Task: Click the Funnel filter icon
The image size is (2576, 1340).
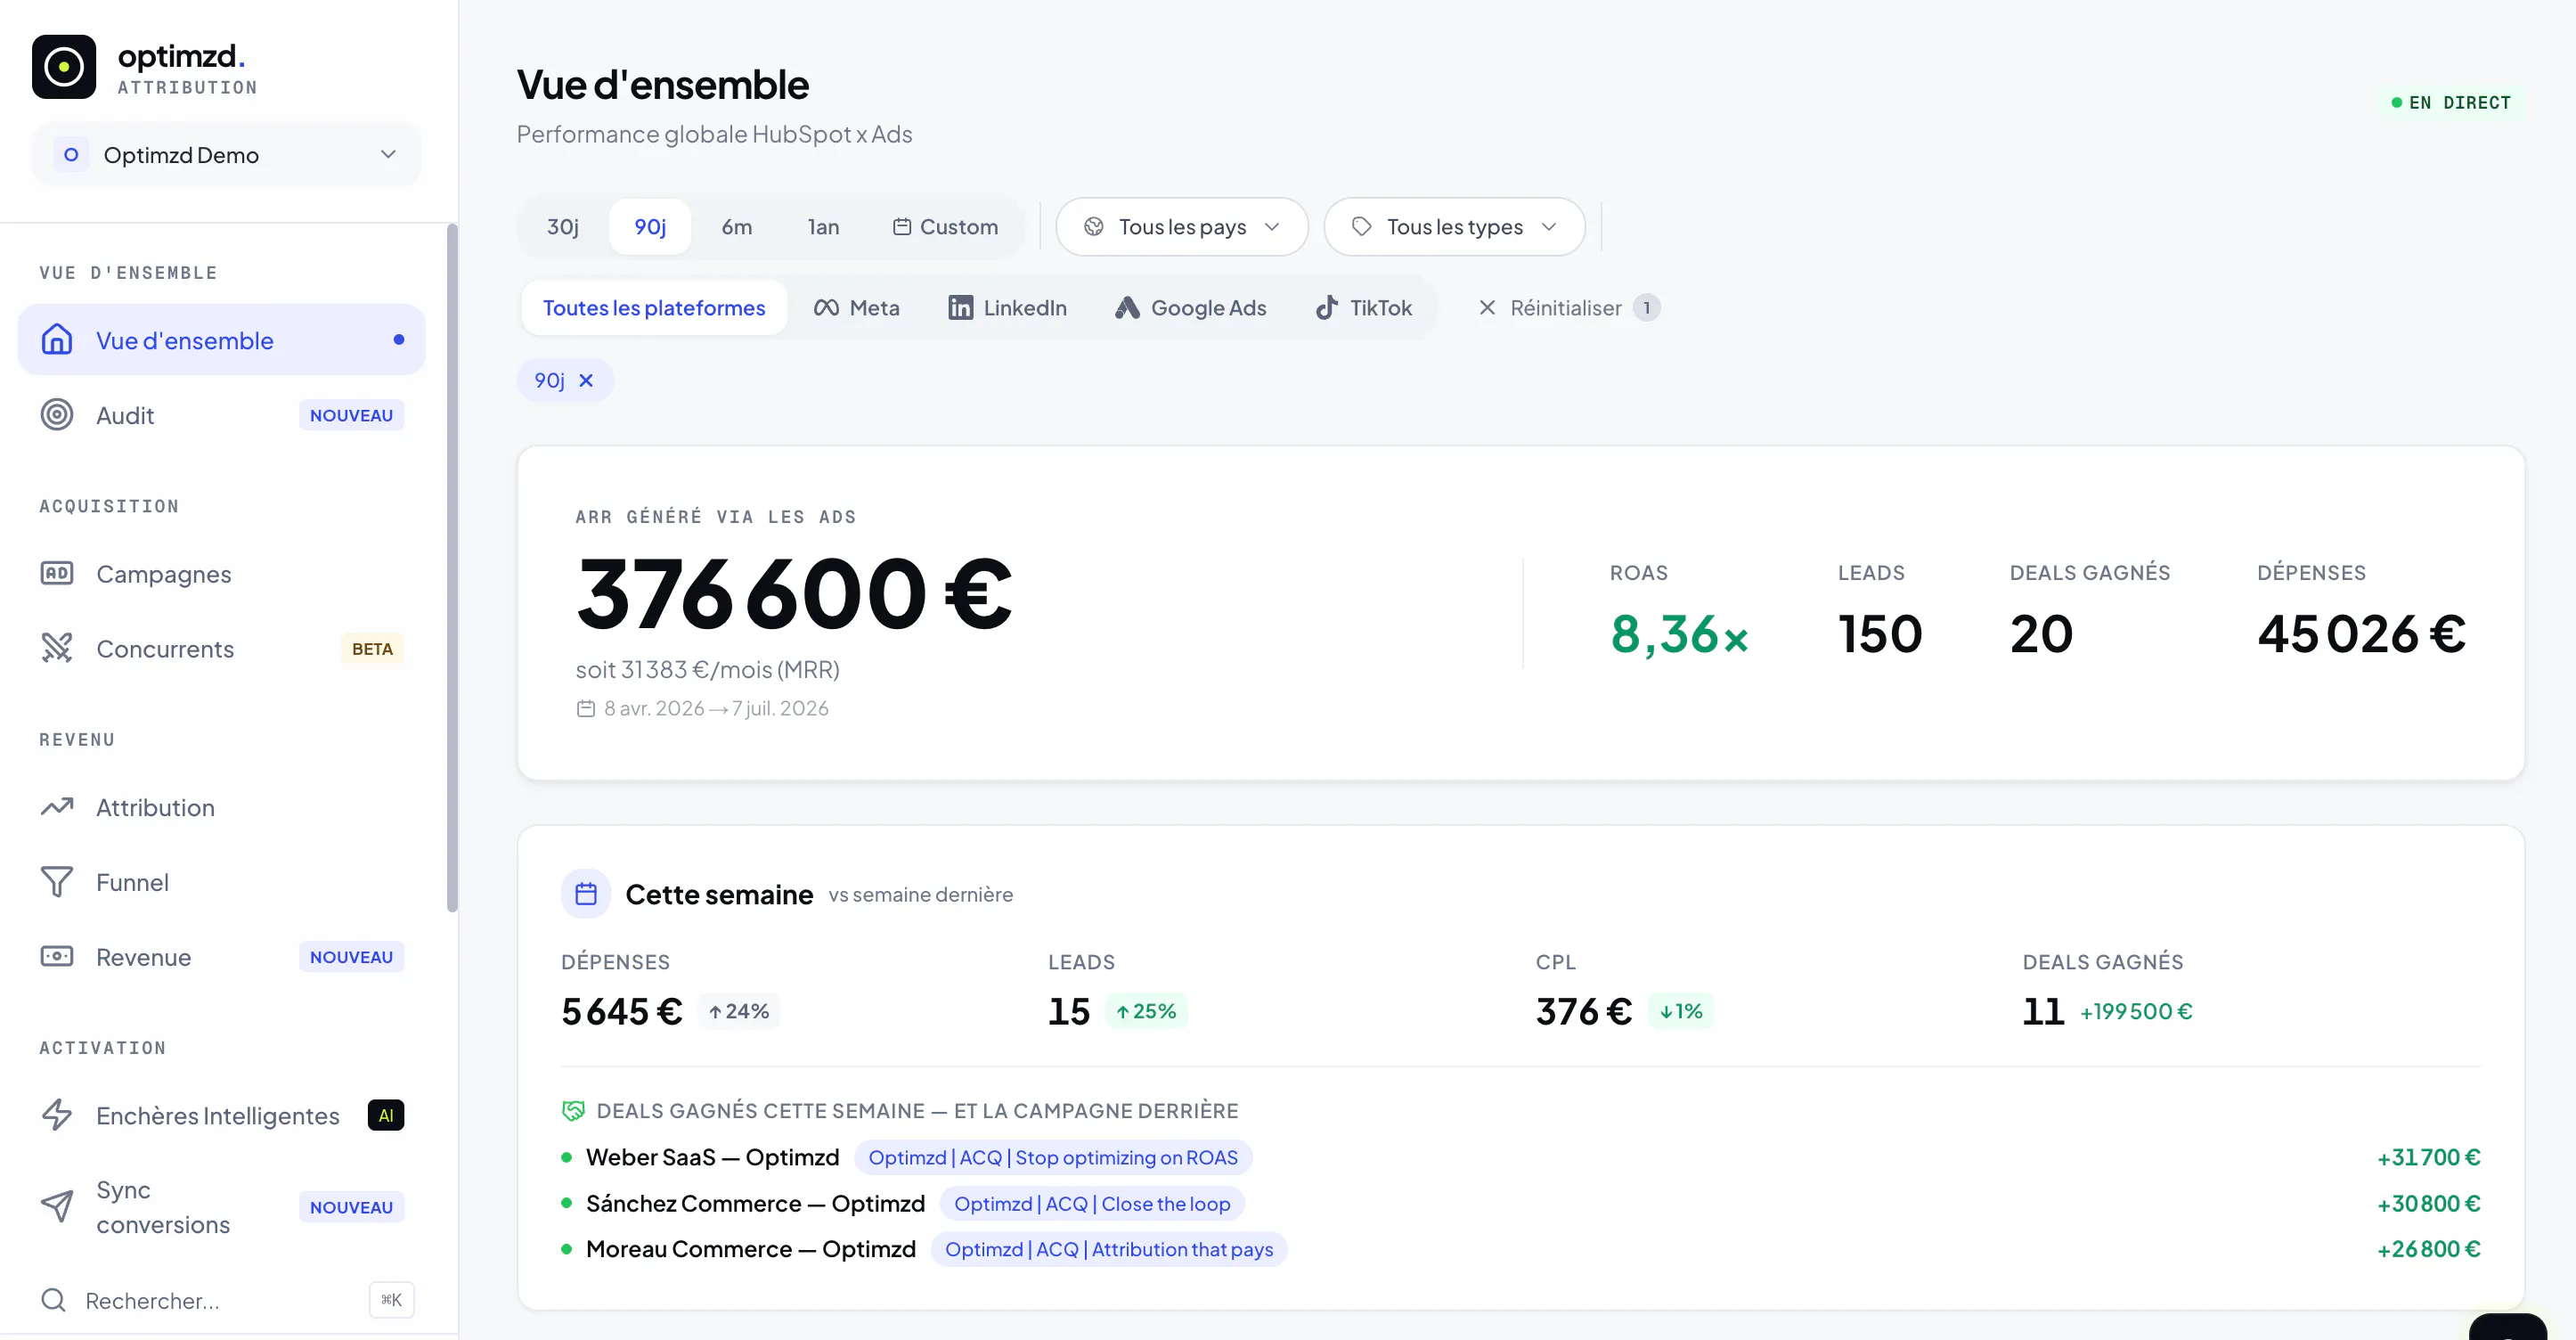Action: (x=57, y=882)
